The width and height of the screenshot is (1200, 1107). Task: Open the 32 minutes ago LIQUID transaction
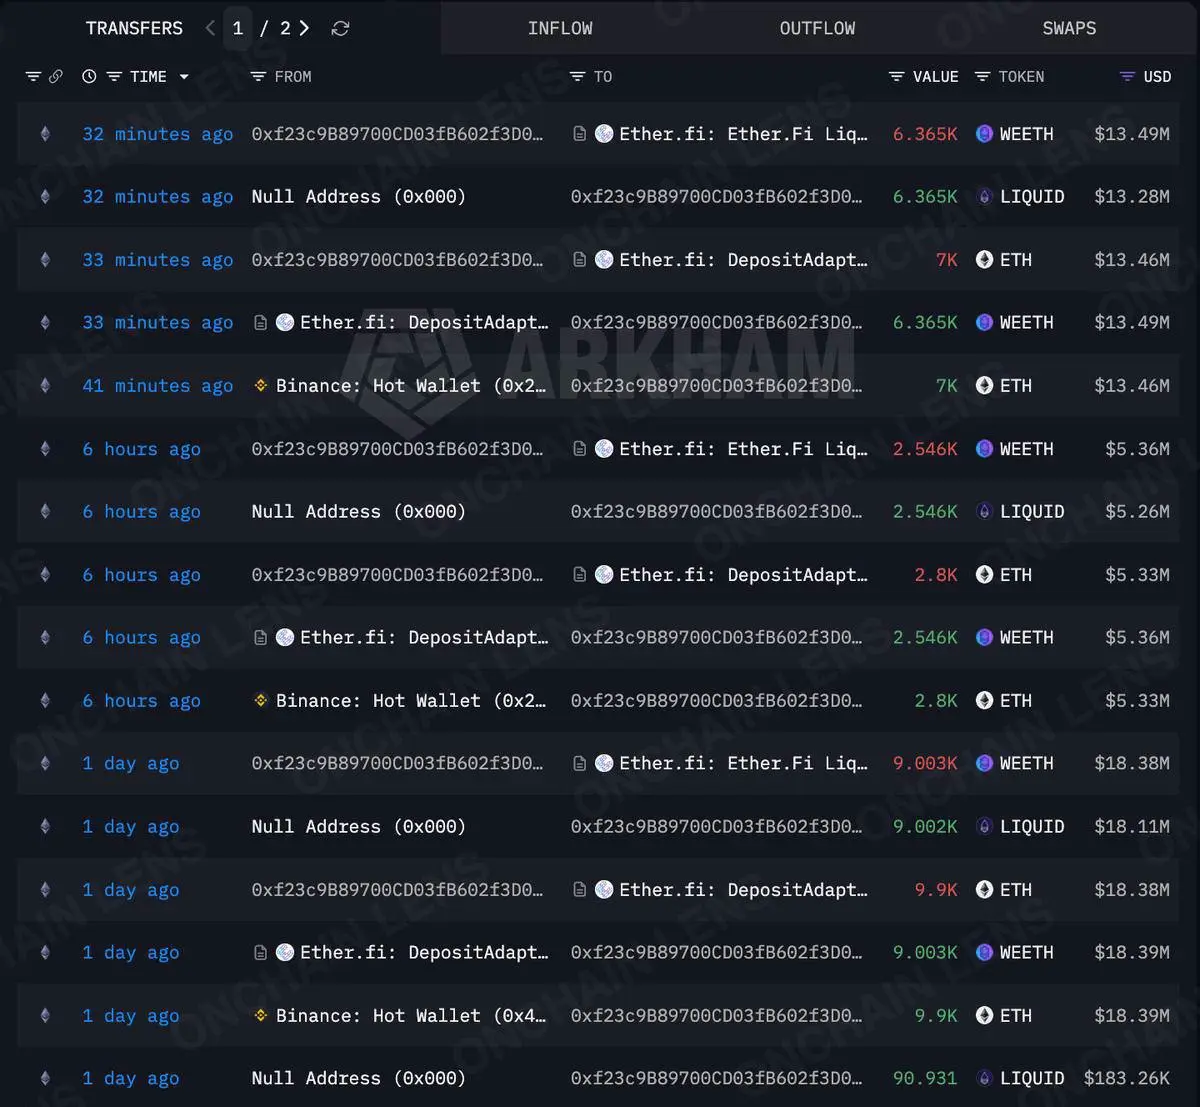click(157, 197)
